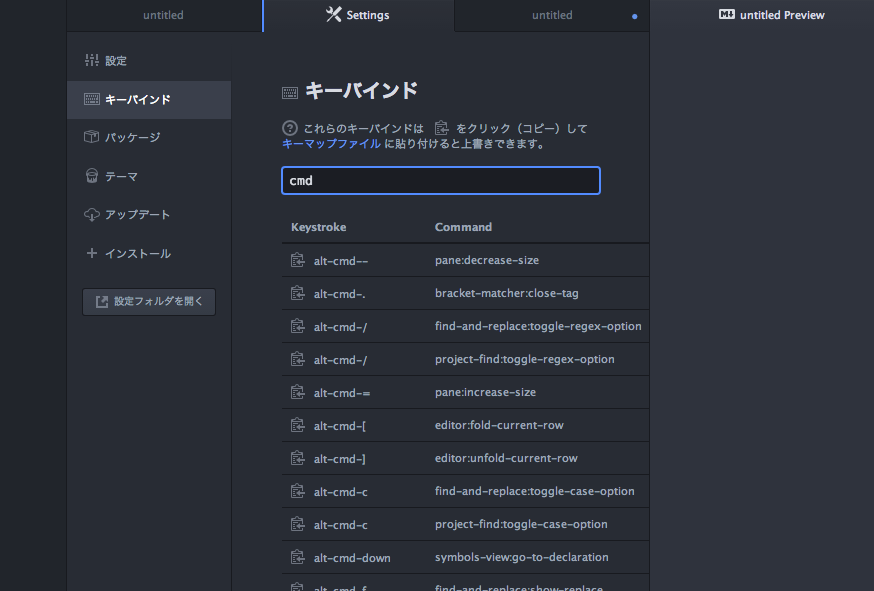
Task: Select the 設定 (Settings) sliders icon in sidebar
Action: [x=91, y=60]
